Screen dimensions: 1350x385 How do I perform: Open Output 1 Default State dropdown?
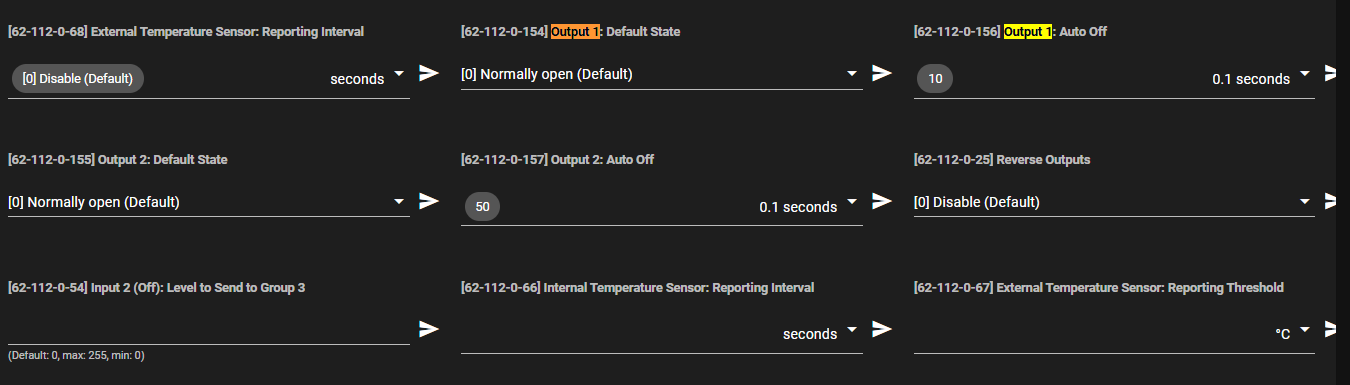pos(661,74)
